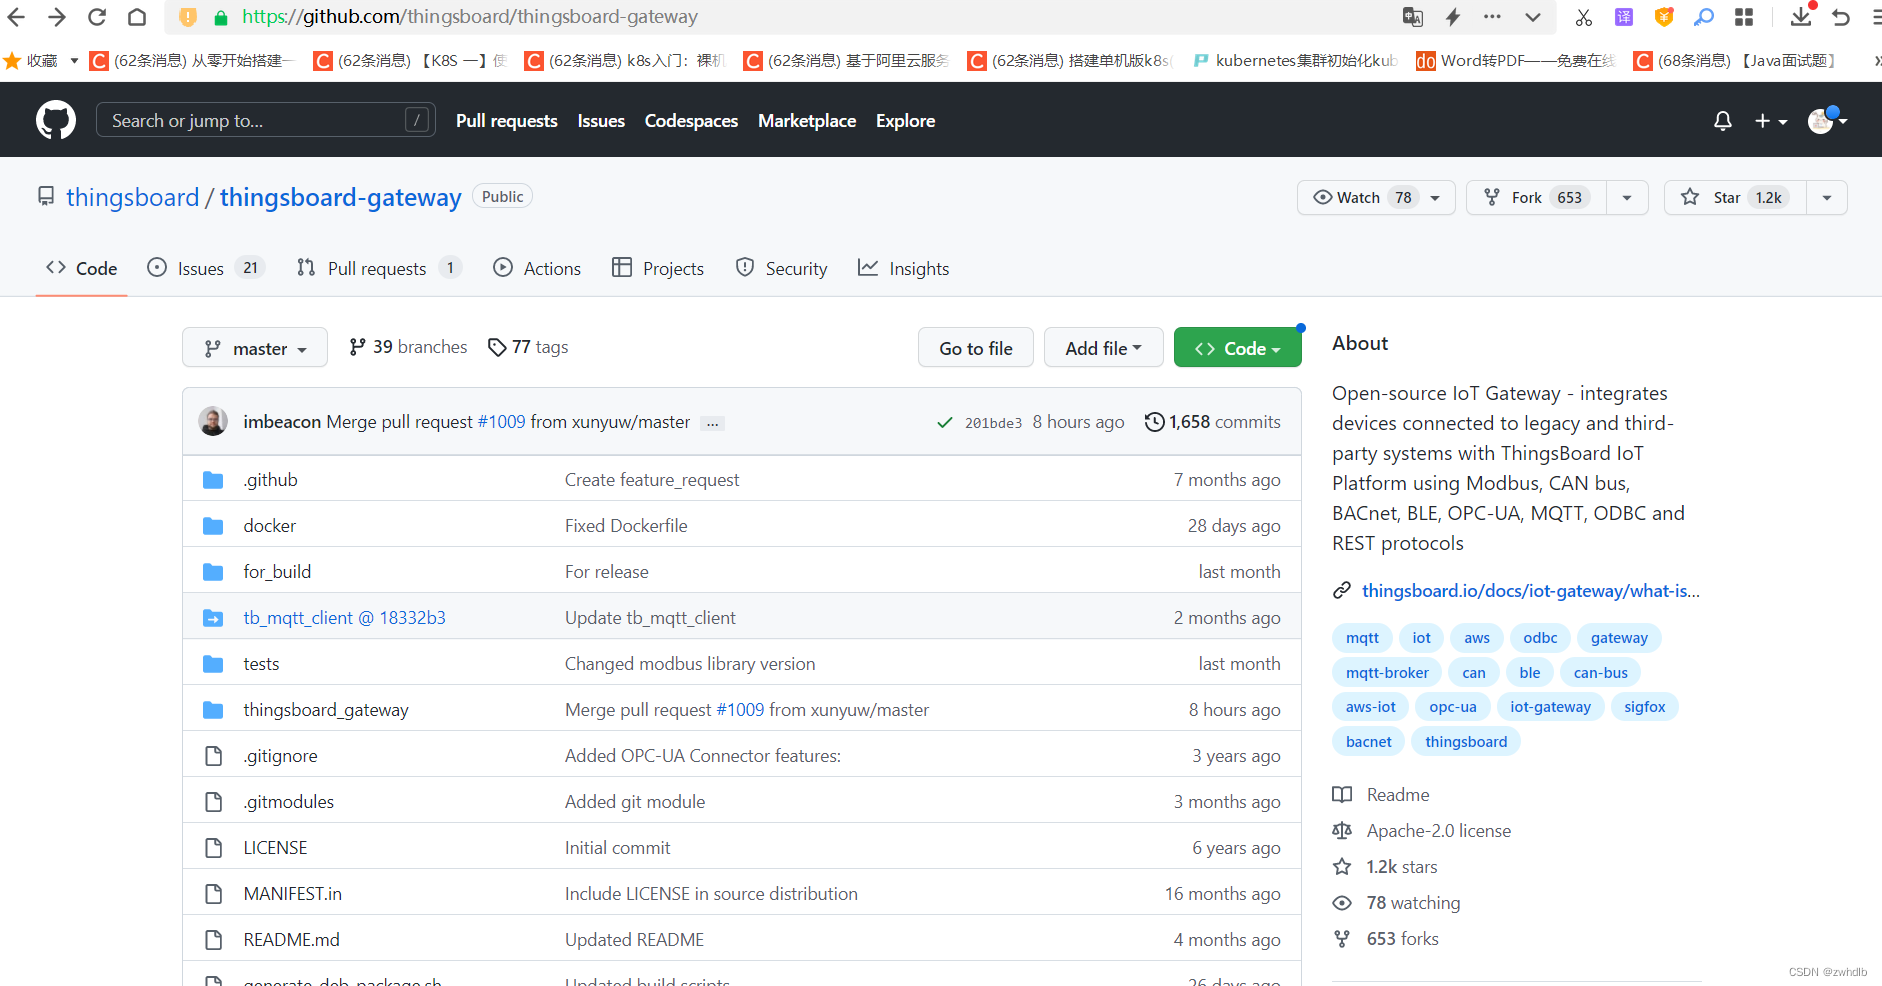Expand commit message ellipsis button
The image size is (1882, 986).
[712, 423]
